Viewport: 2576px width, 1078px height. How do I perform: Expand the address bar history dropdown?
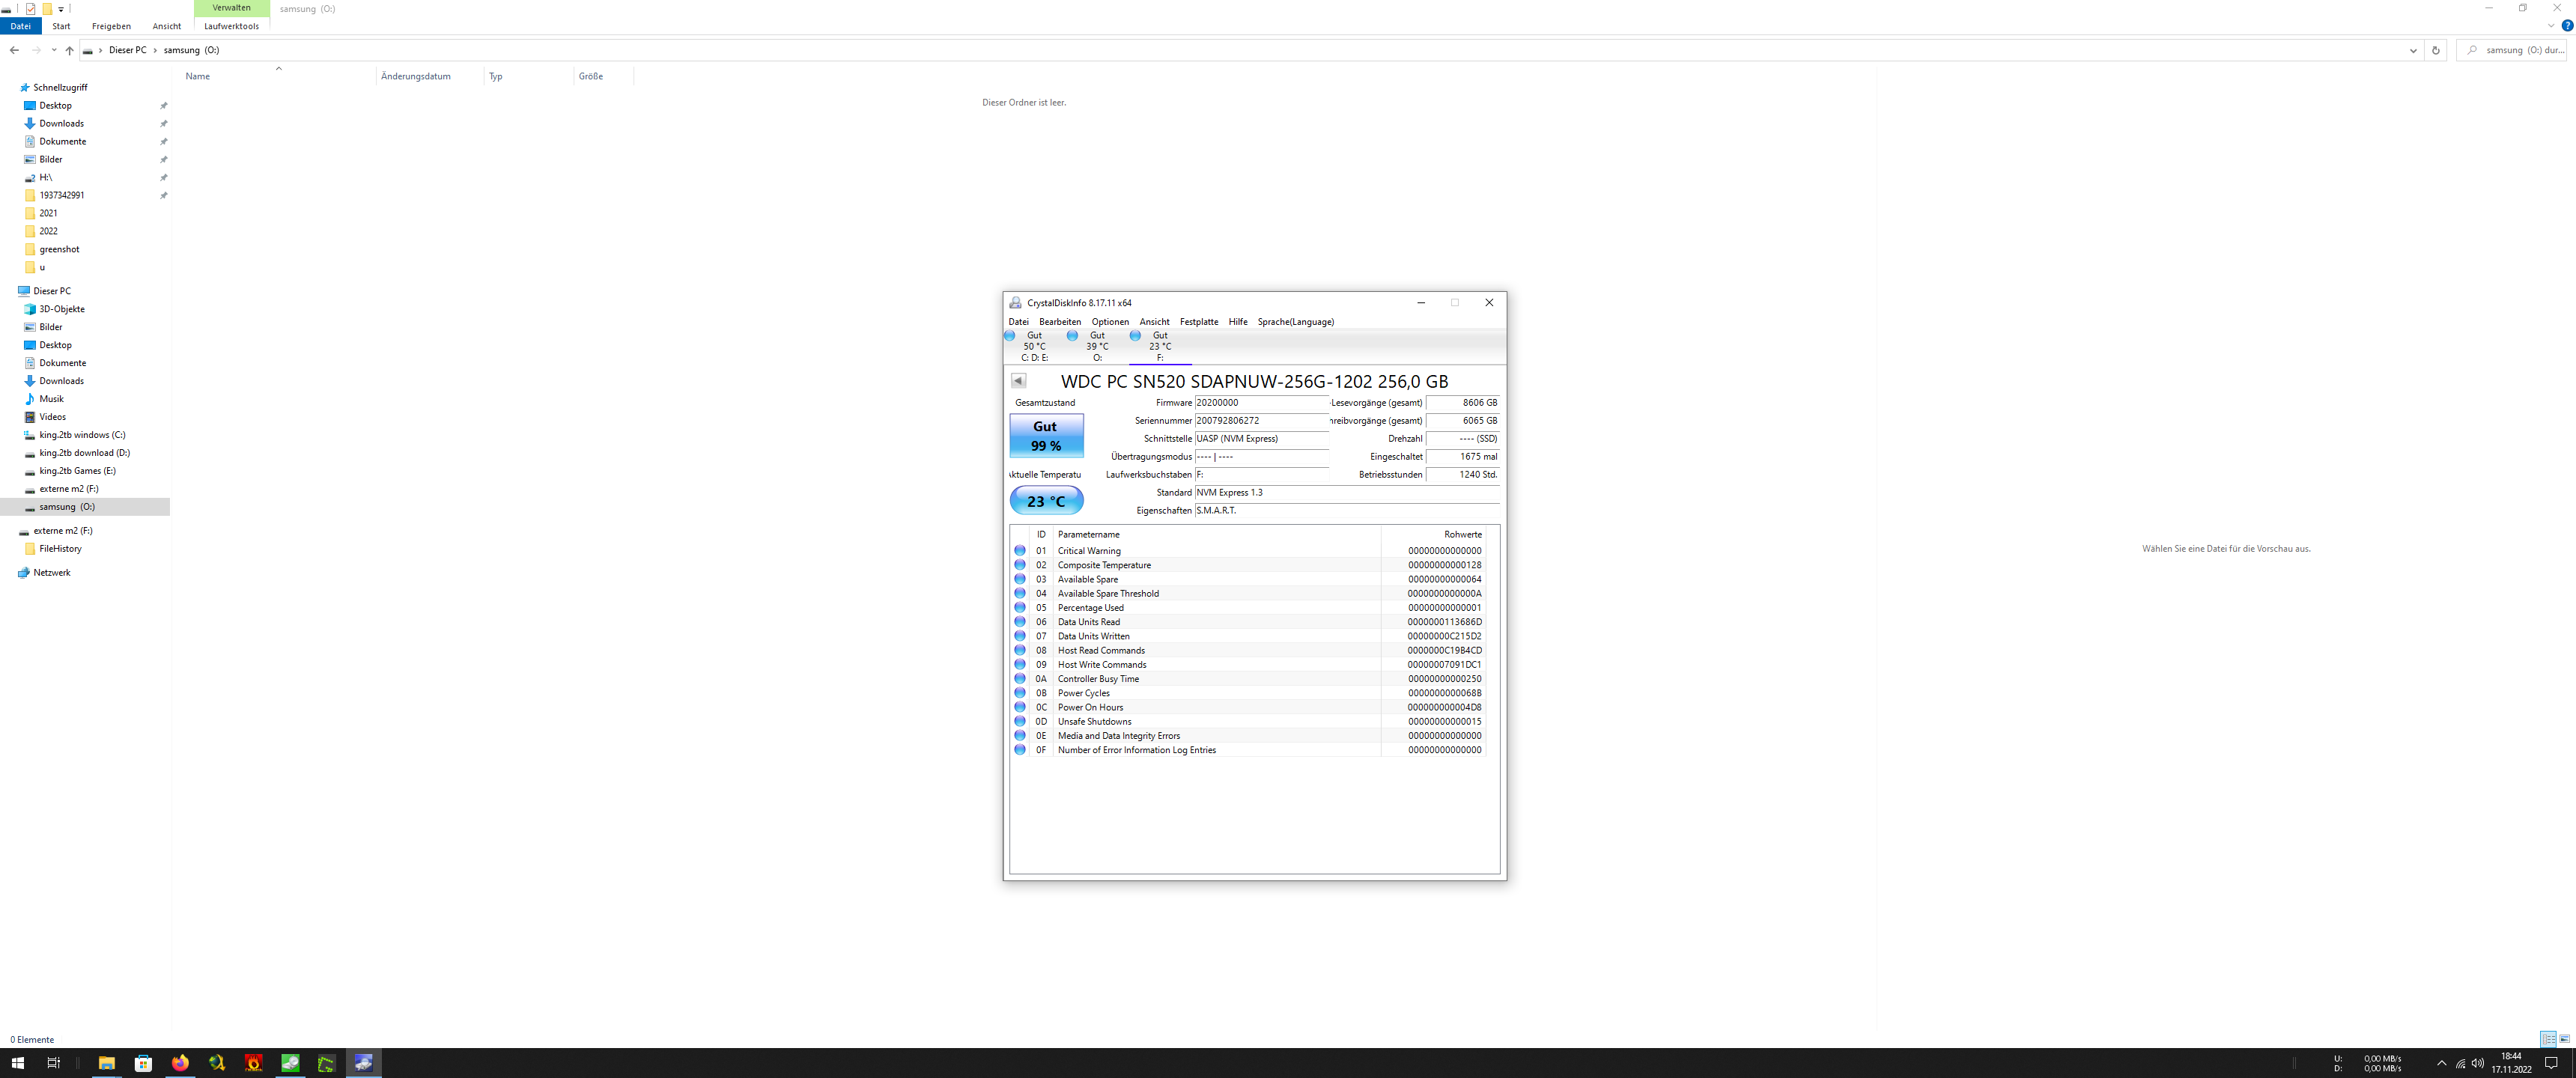click(x=2413, y=50)
